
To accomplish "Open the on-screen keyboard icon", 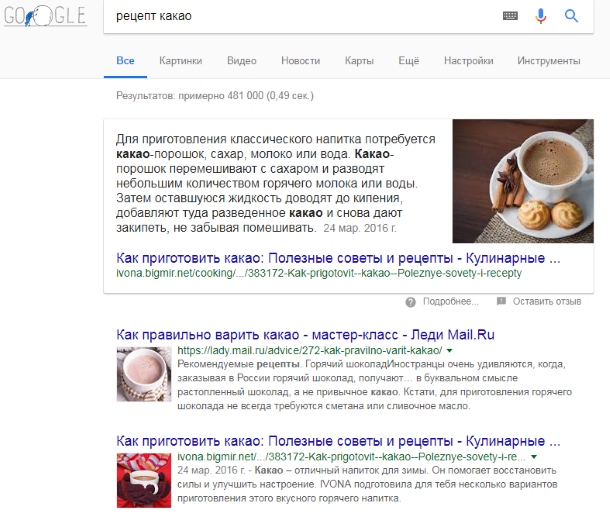I will [x=510, y=16].
